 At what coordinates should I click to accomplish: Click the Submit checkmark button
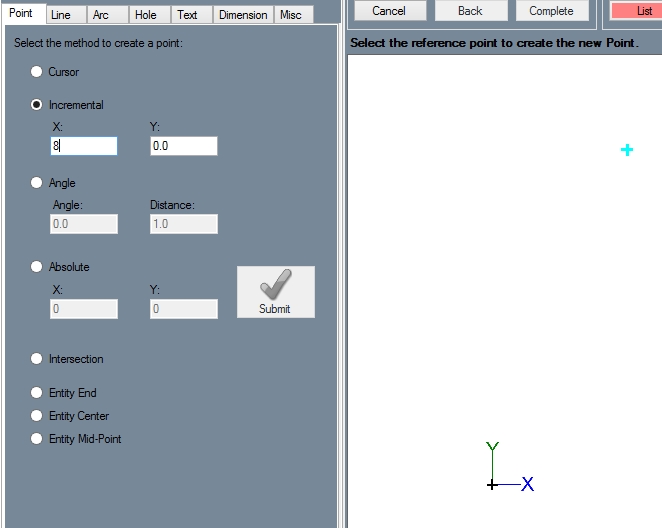point(275,292)
